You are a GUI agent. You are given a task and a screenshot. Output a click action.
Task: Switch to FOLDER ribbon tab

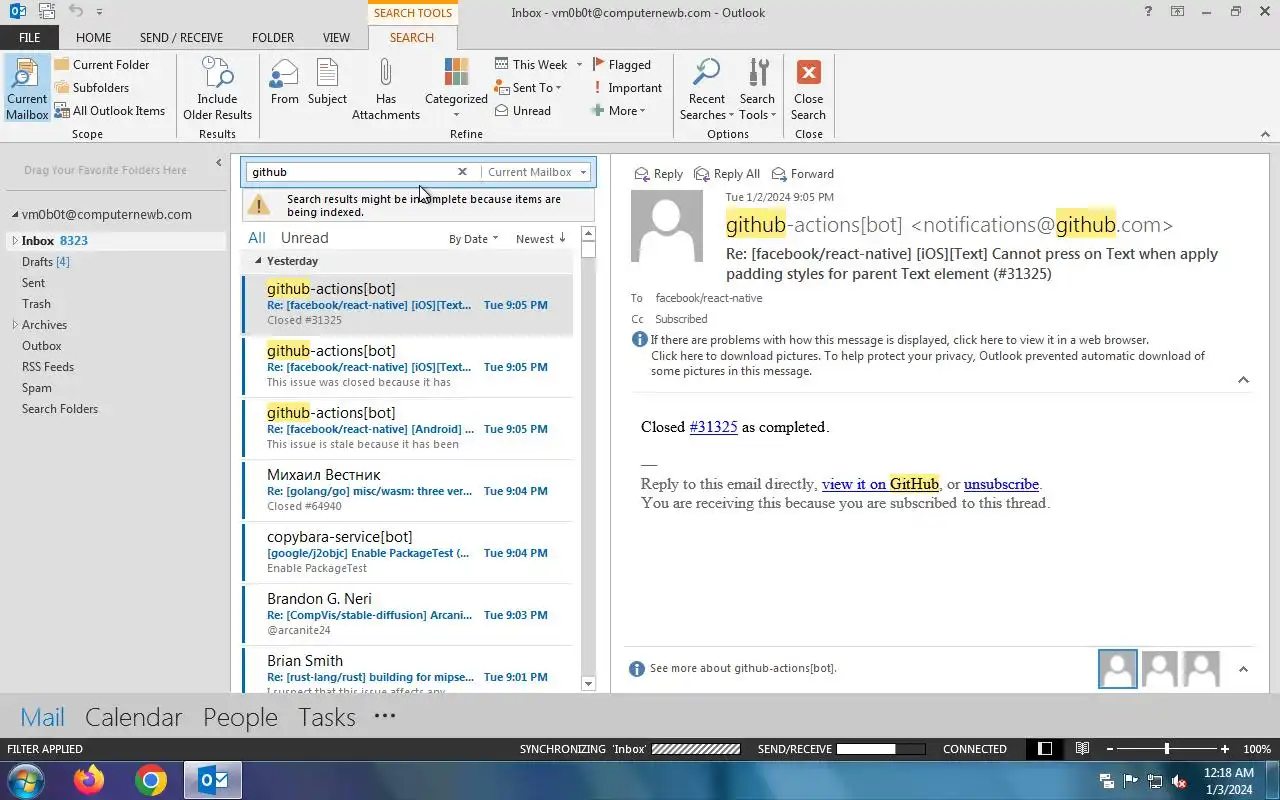pyautogui.click(x=273, y=38)
